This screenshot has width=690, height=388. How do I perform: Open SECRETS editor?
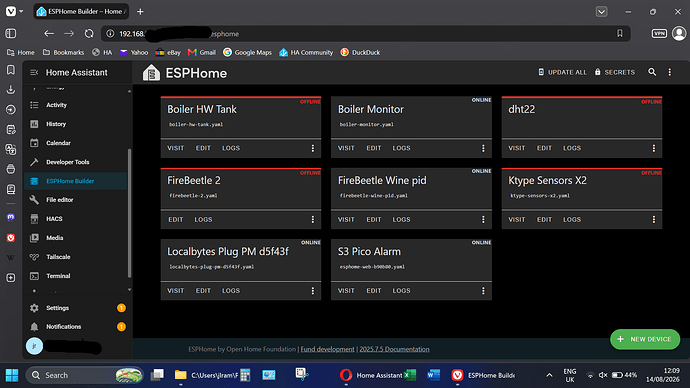point(615,72)
